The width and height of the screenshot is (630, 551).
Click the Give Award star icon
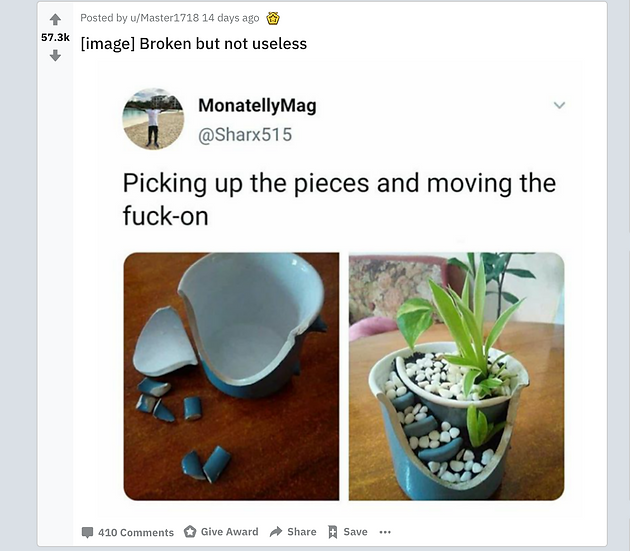pyautogui.click(x=190, y=532)
